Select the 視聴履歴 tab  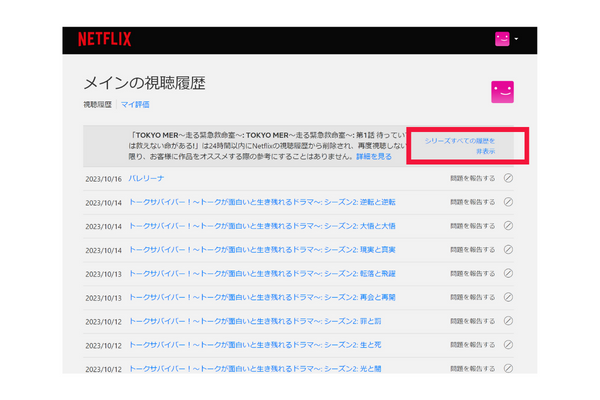pyautogui.click(x=98, y=104)
